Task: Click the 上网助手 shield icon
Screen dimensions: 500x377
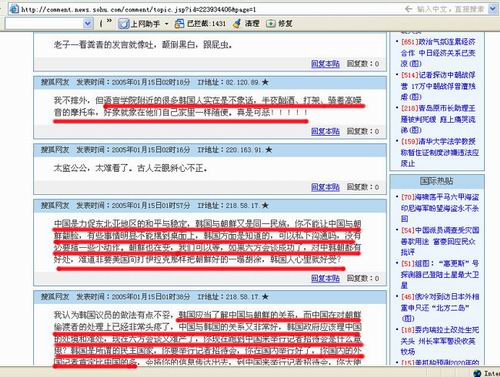Action: 124,24
